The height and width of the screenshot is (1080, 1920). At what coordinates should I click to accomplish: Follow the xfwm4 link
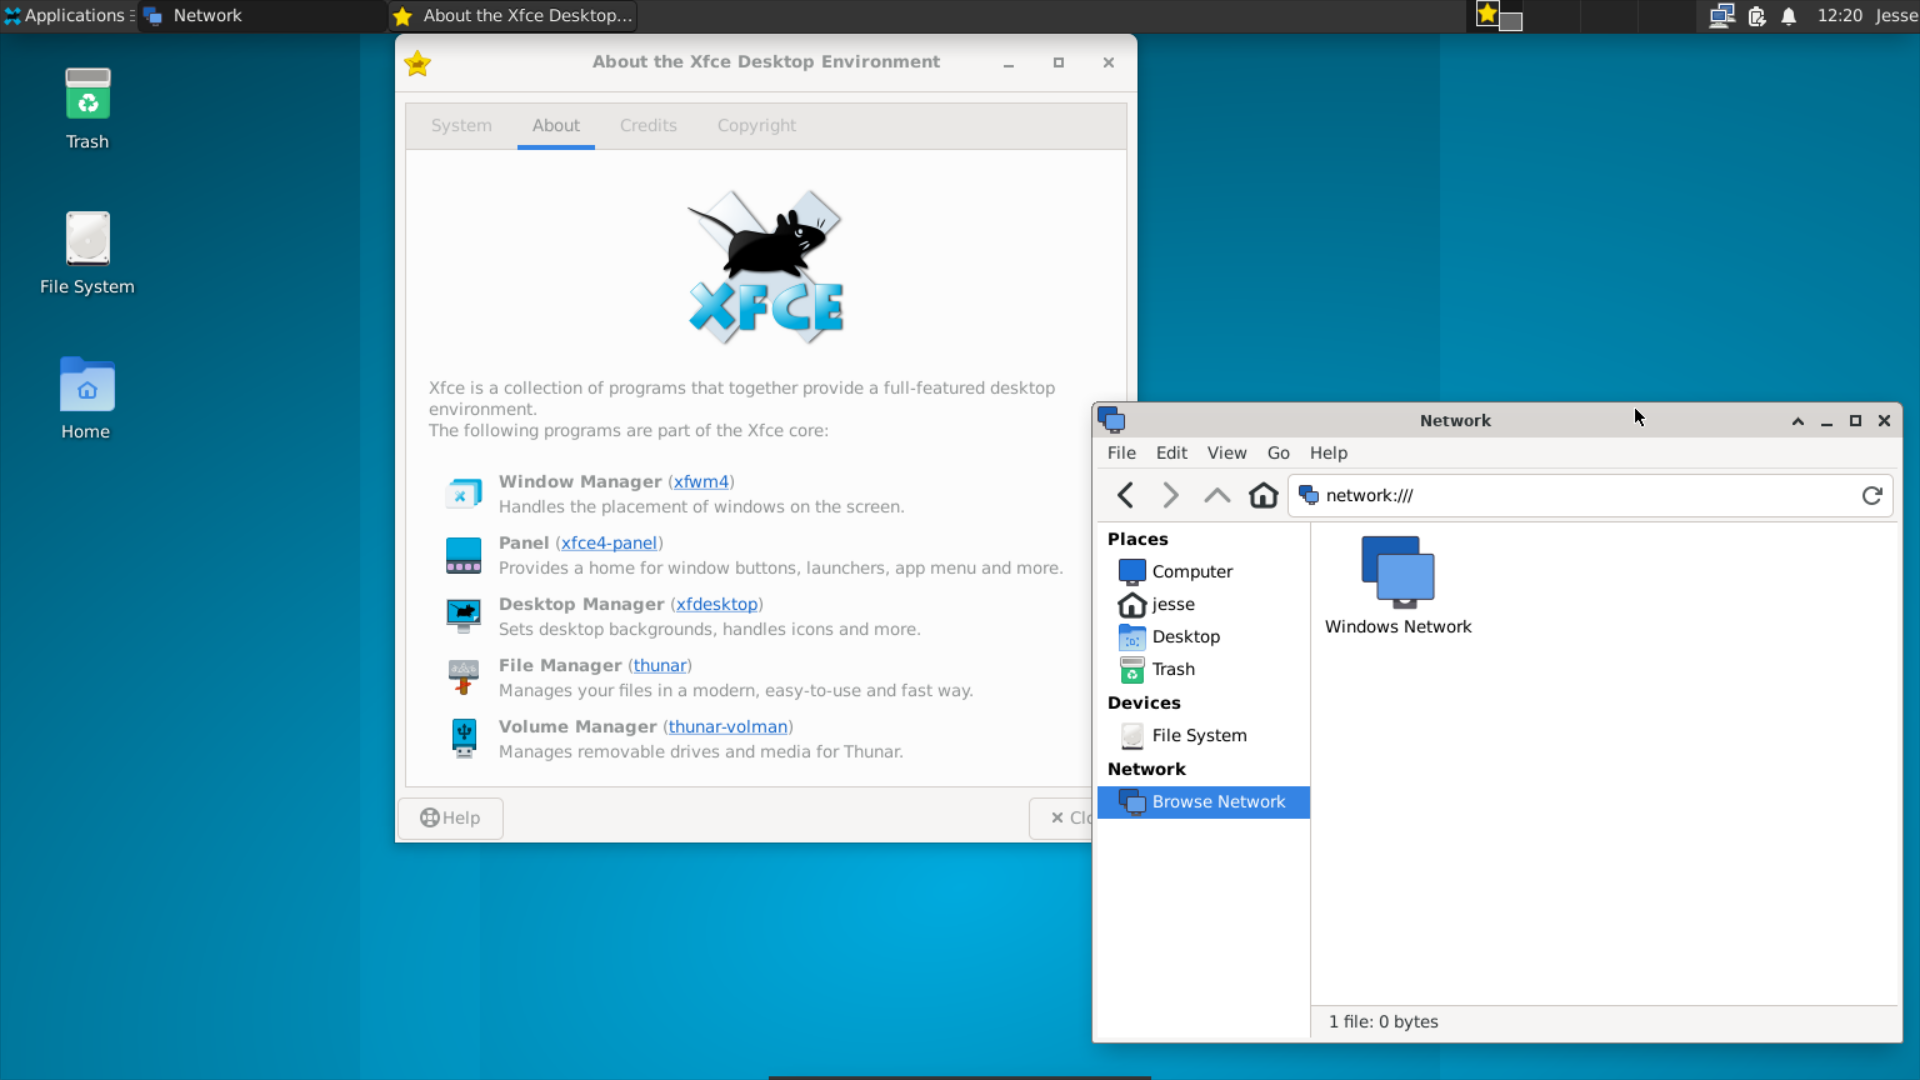point(701,482)
